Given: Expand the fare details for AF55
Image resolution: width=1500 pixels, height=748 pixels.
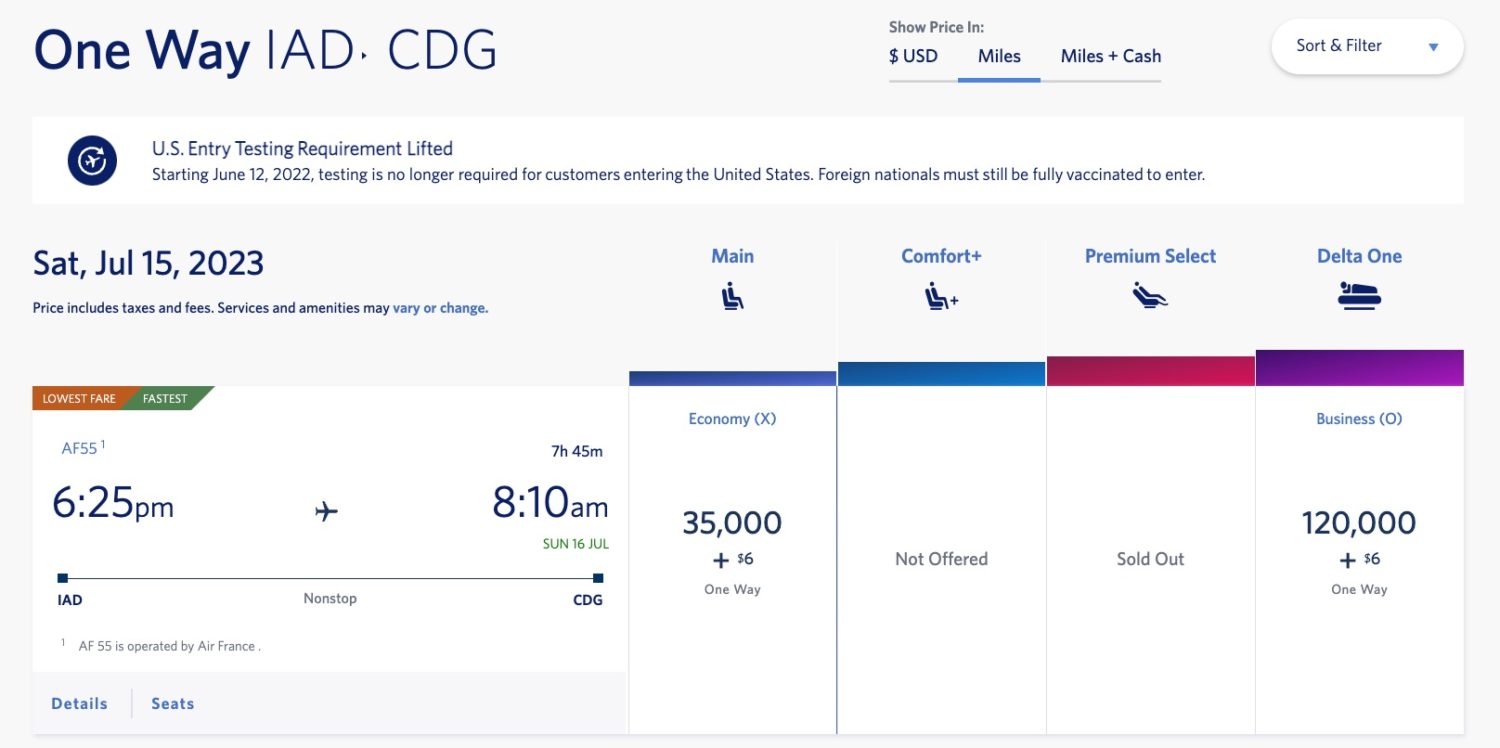Looking at the screenshot, I should click(79, 703).
